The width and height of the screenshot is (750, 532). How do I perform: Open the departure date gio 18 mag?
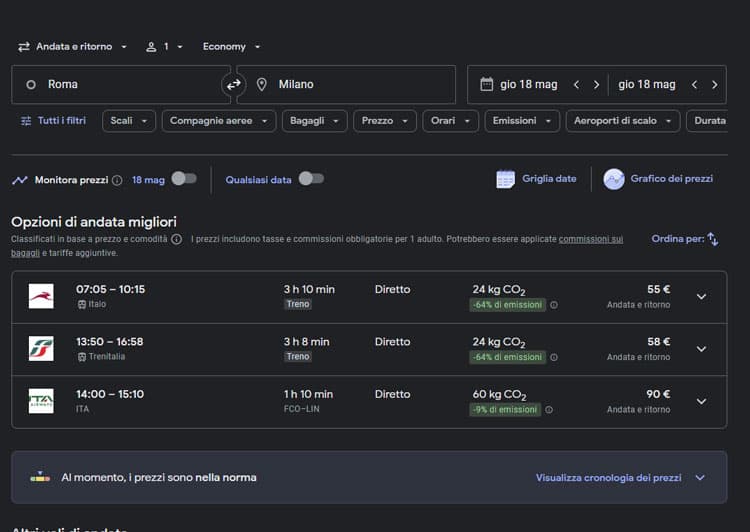[x=529, y=85]
